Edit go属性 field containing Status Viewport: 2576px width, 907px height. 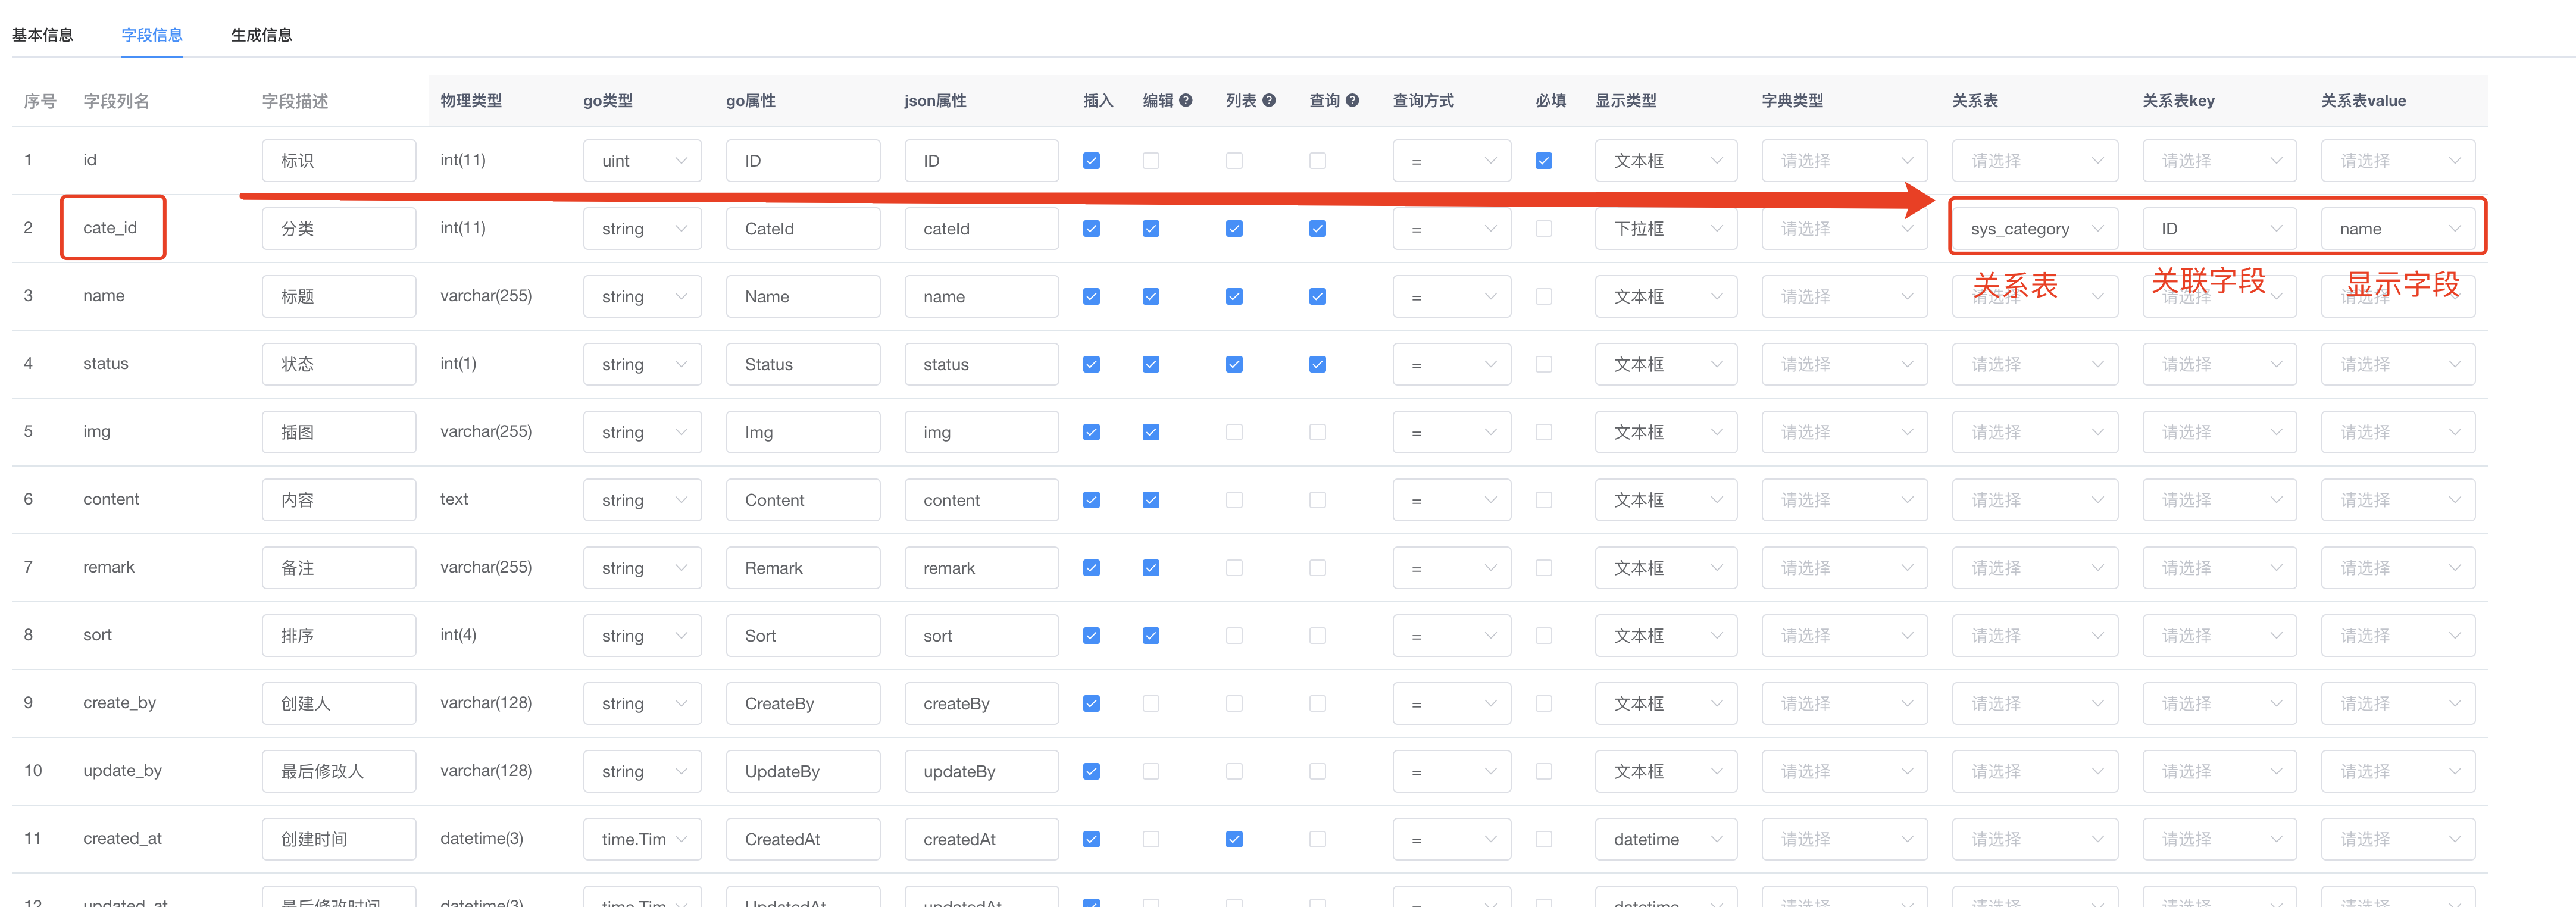803,365
